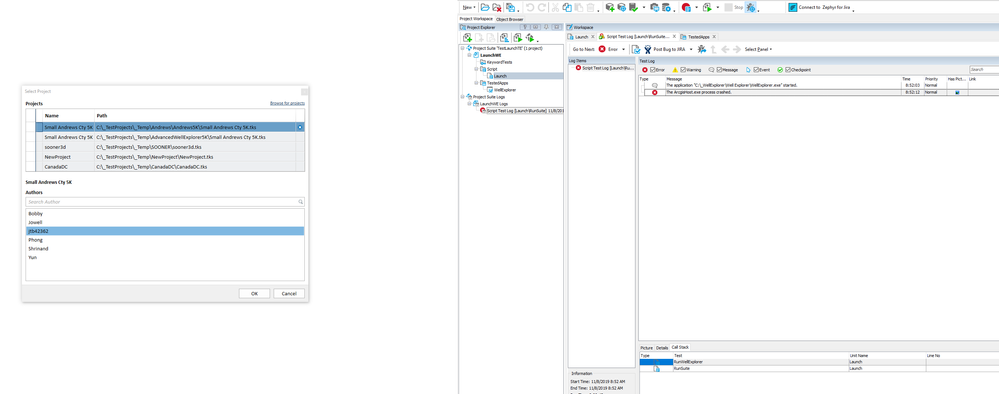Click the Run test play icon in main toolbar
This screenshot has height=394, width=999.
[707, 8]
